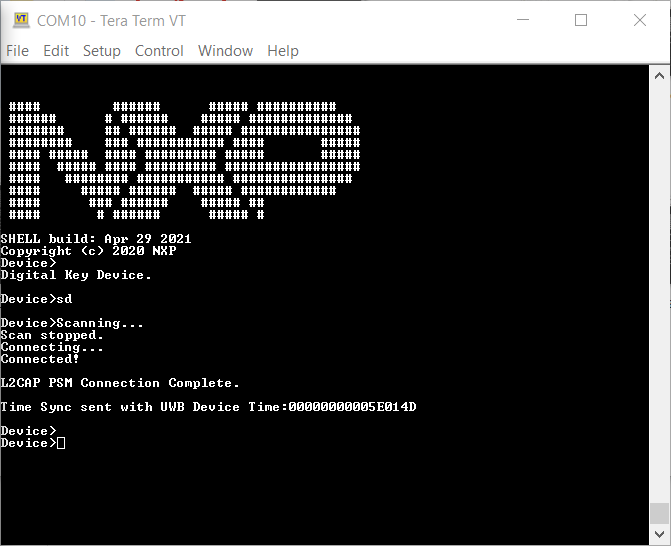Screen dimensions: 671x546
Task: Click the Tera Term VT title bar icon
Action: click(21, 20)
